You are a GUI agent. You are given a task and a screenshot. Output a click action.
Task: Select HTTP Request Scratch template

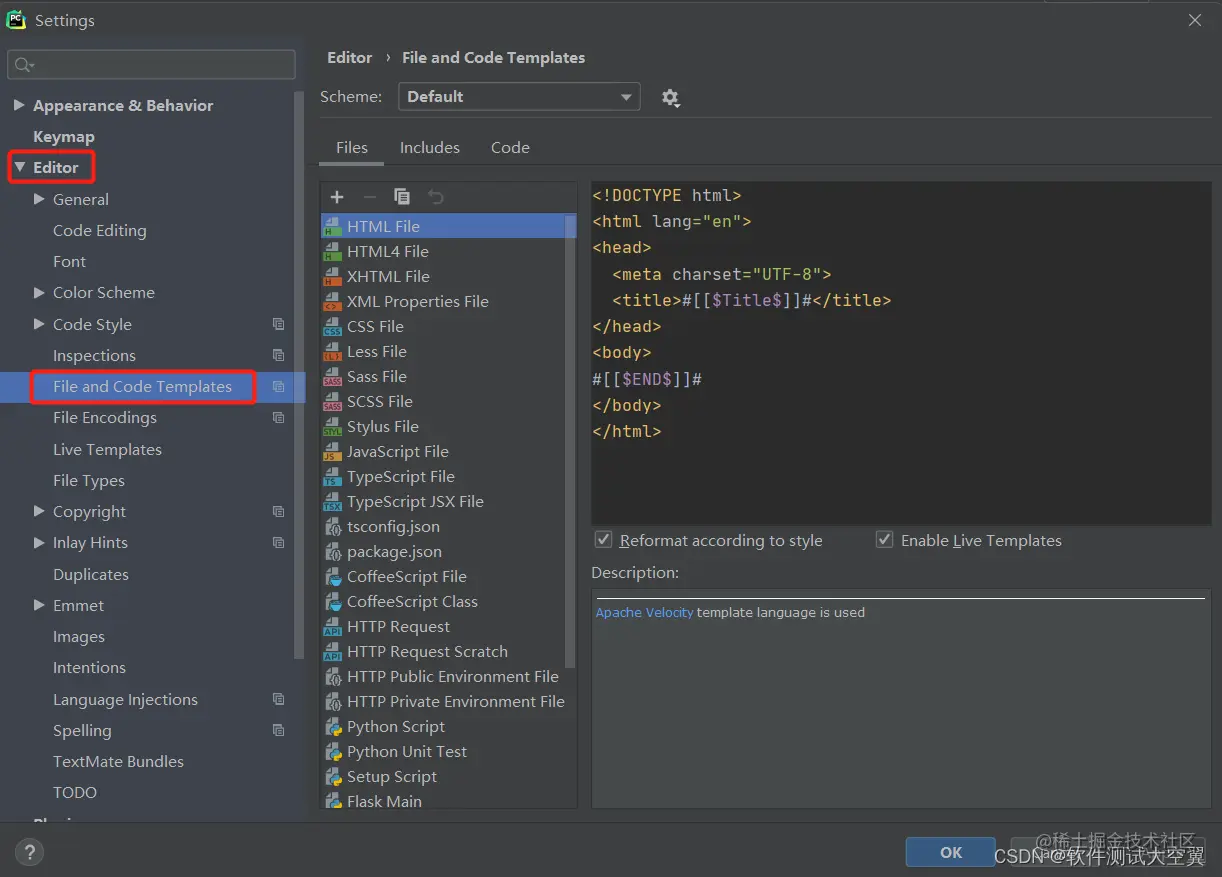427,651
